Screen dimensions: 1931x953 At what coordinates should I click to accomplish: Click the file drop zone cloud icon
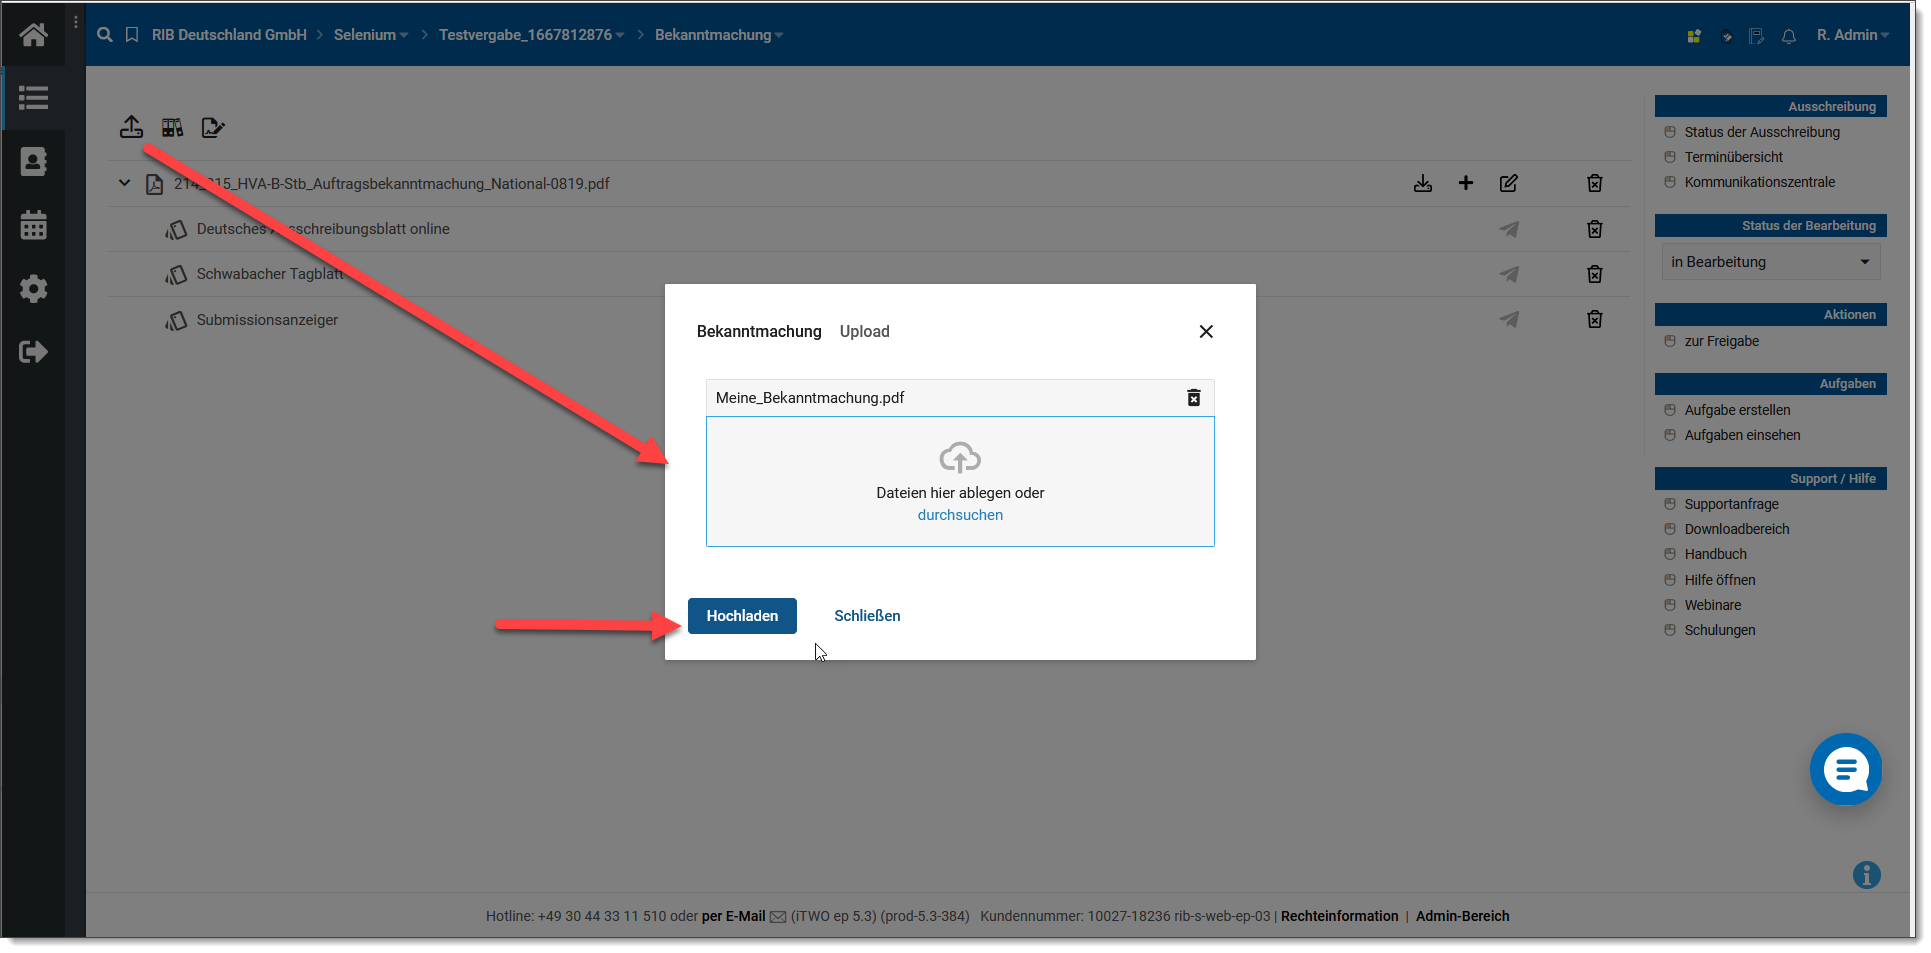pyautogui.click(x=960, y=458)
